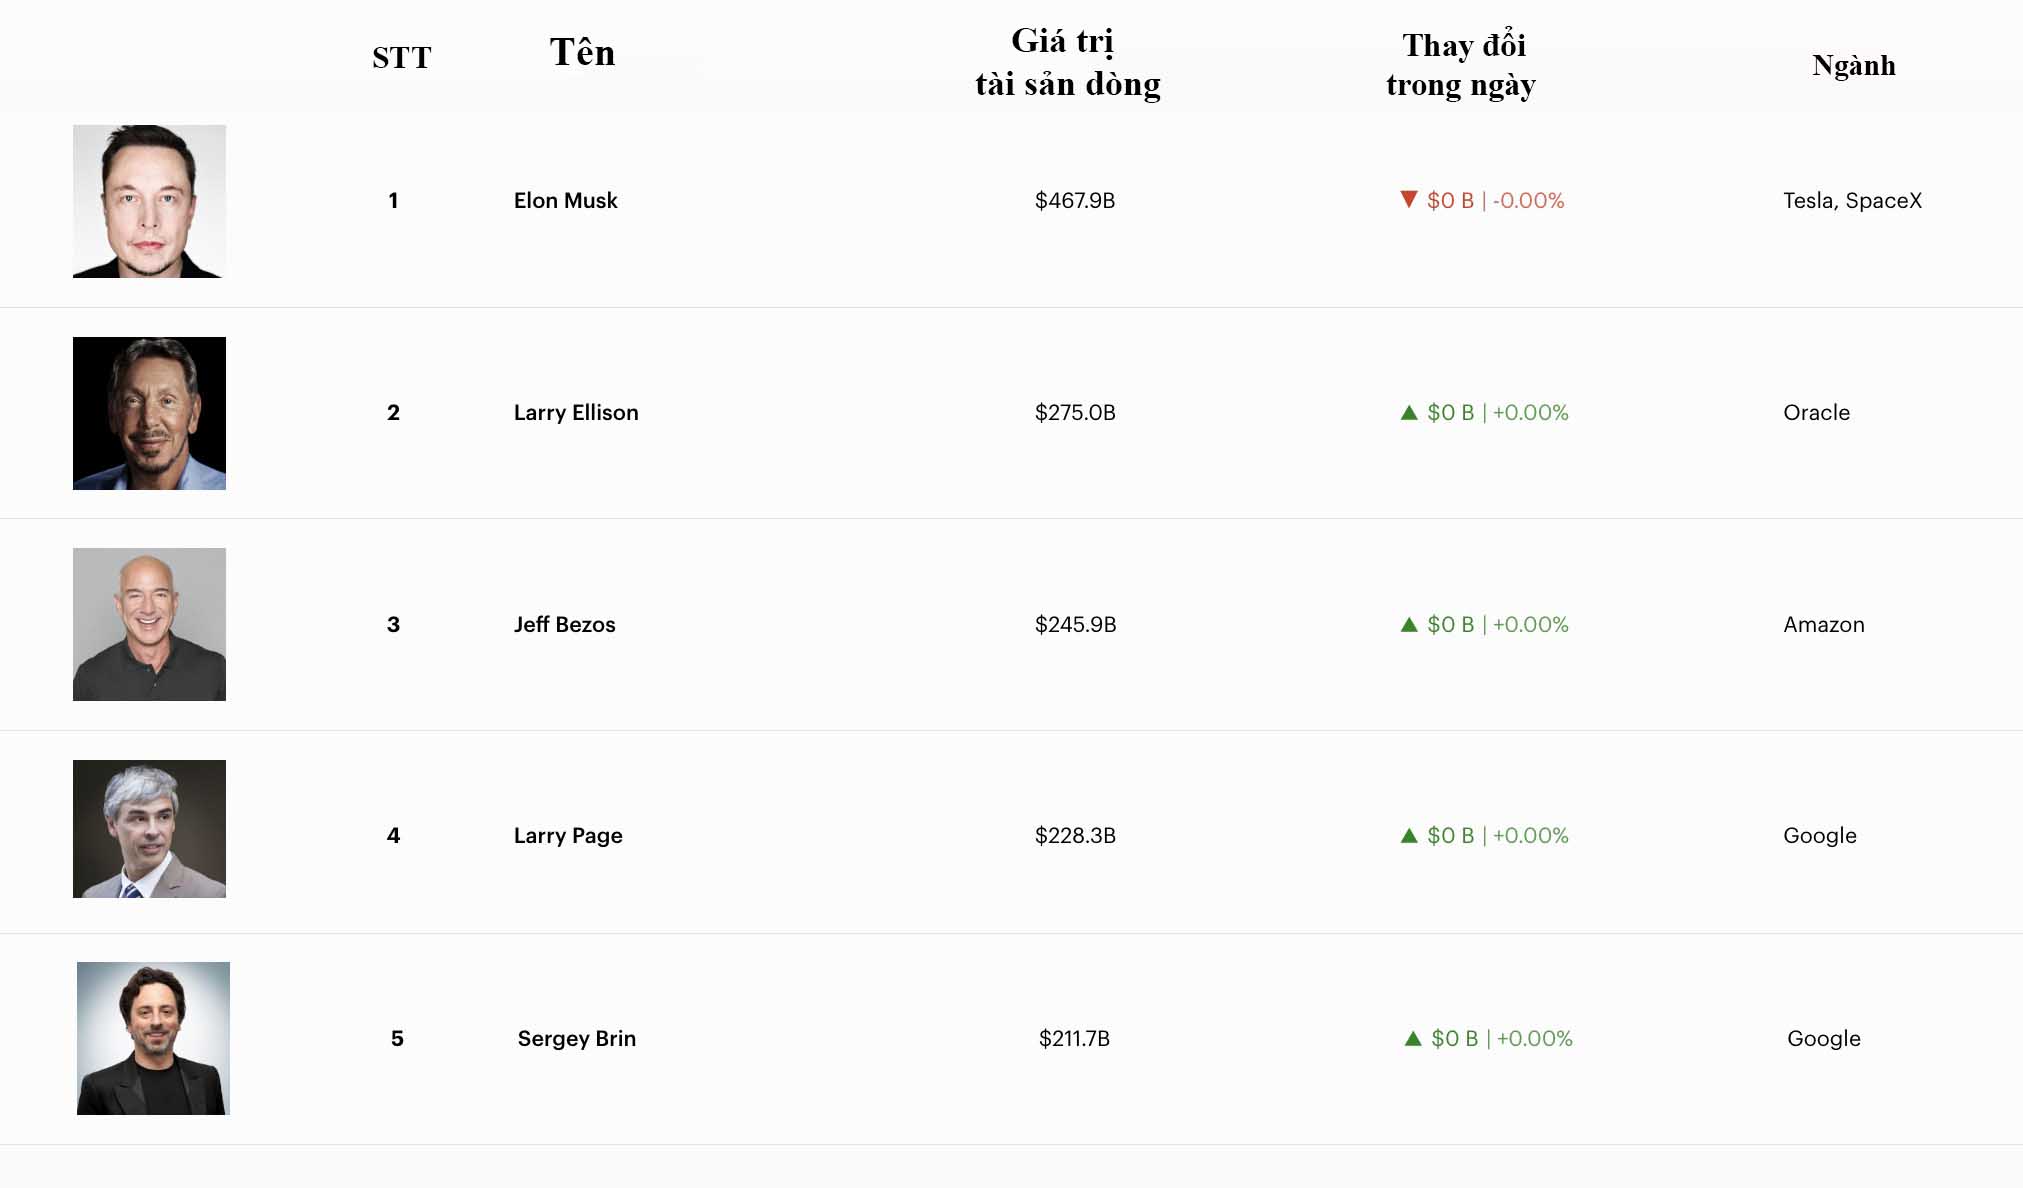Screen dimensions: 2023x1188
Task: Select the Ngành column header
Action: [x=1853, y=66]
